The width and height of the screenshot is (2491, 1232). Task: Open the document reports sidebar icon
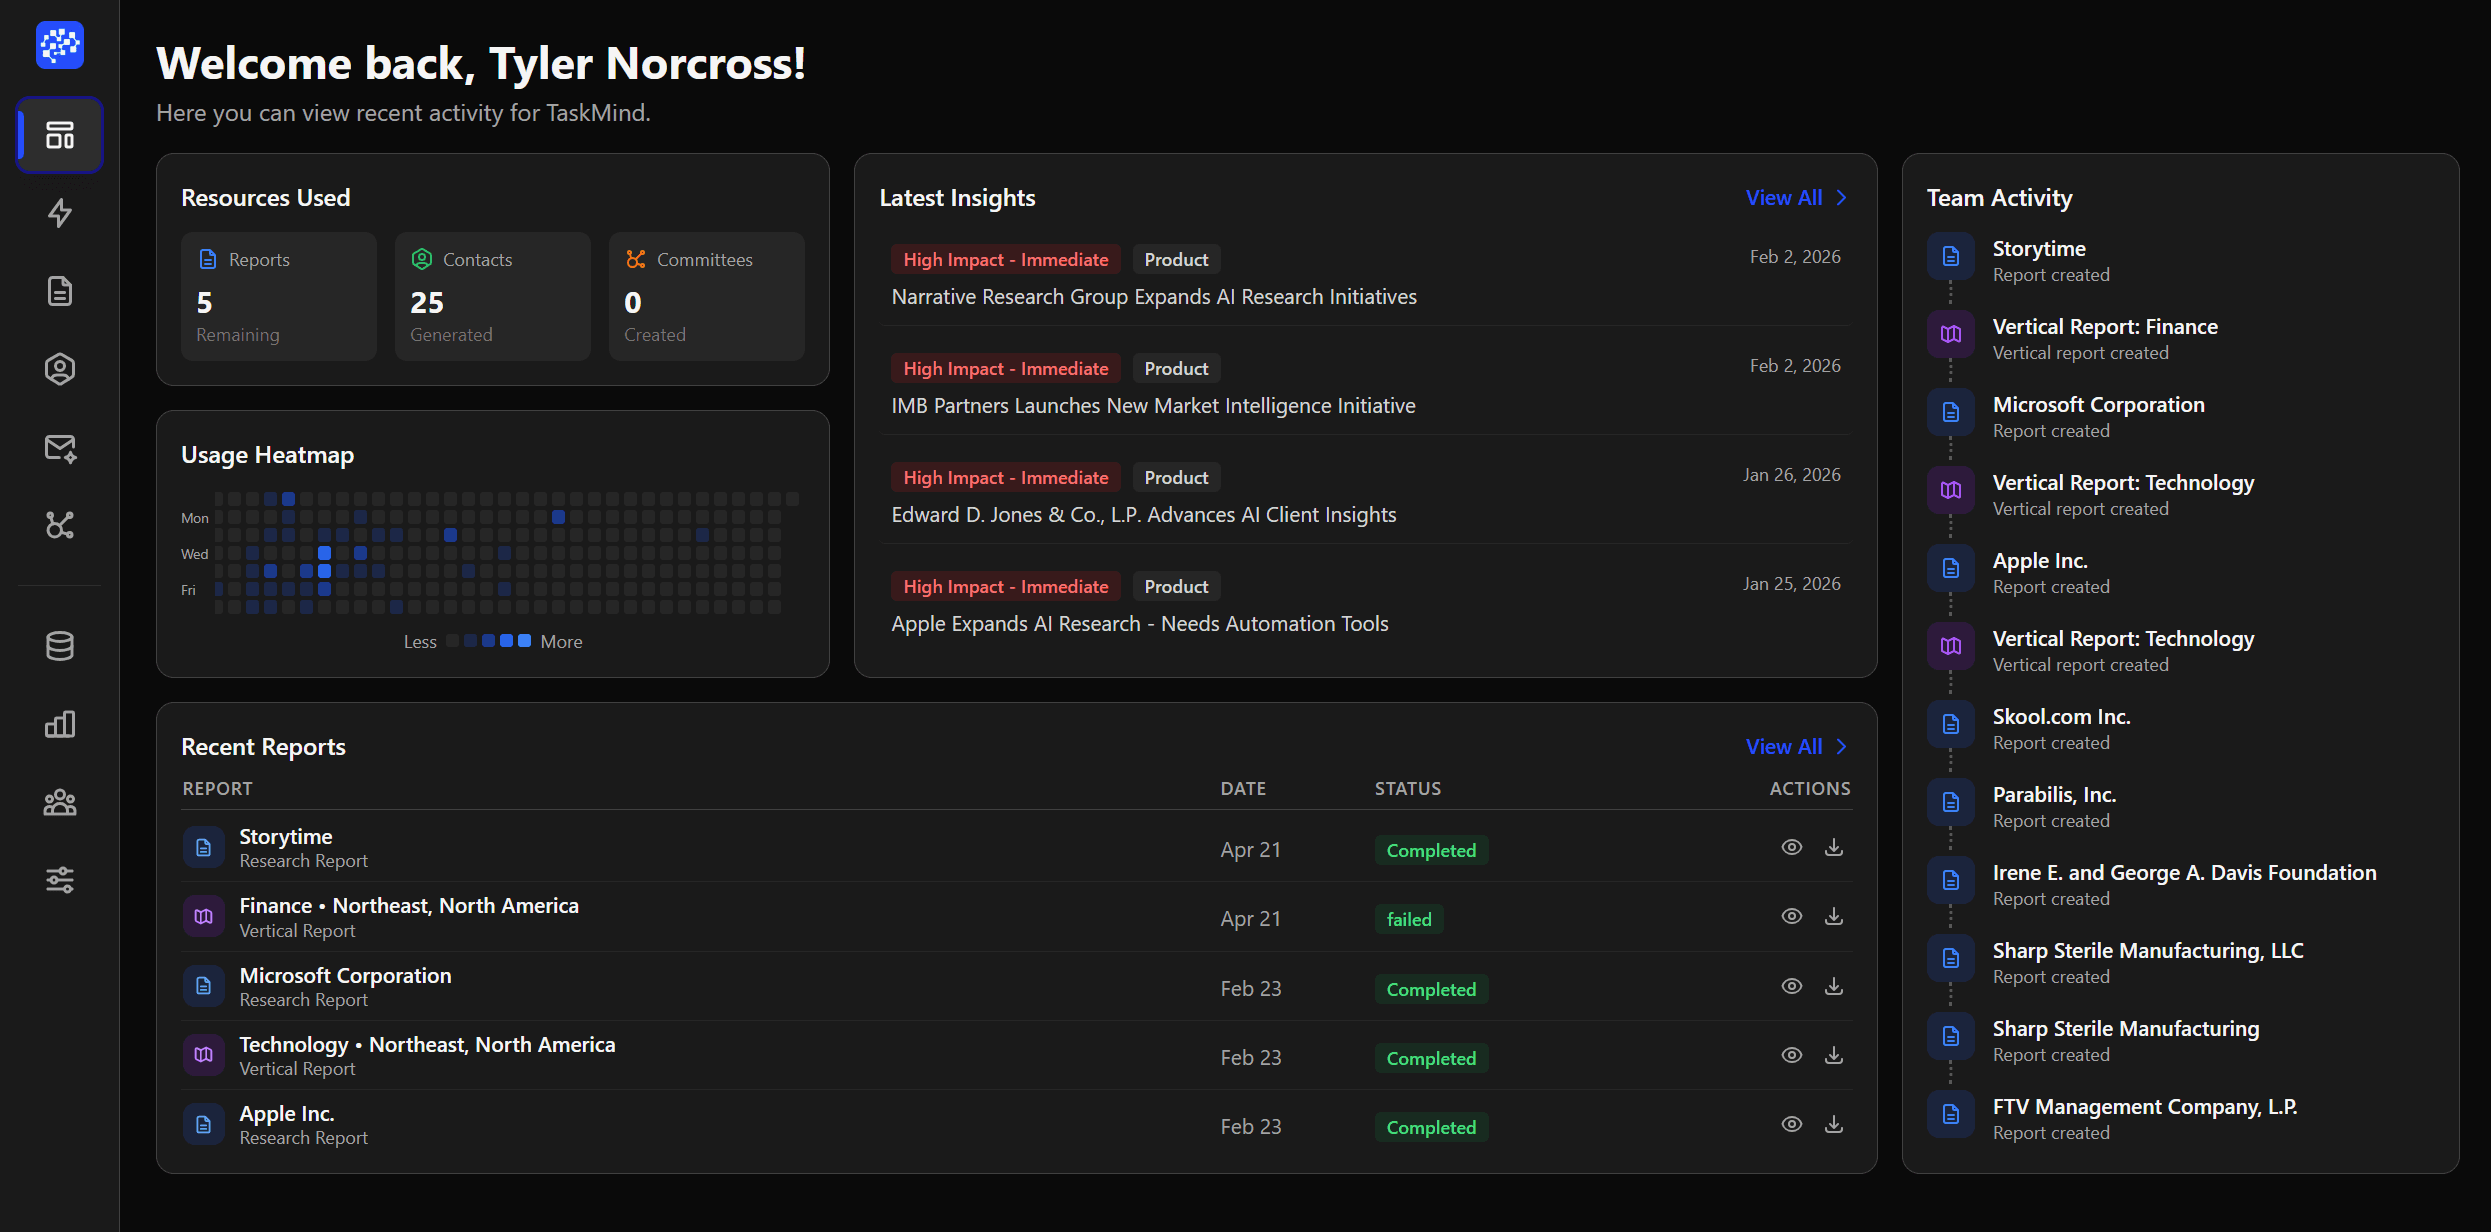point(60,291)
